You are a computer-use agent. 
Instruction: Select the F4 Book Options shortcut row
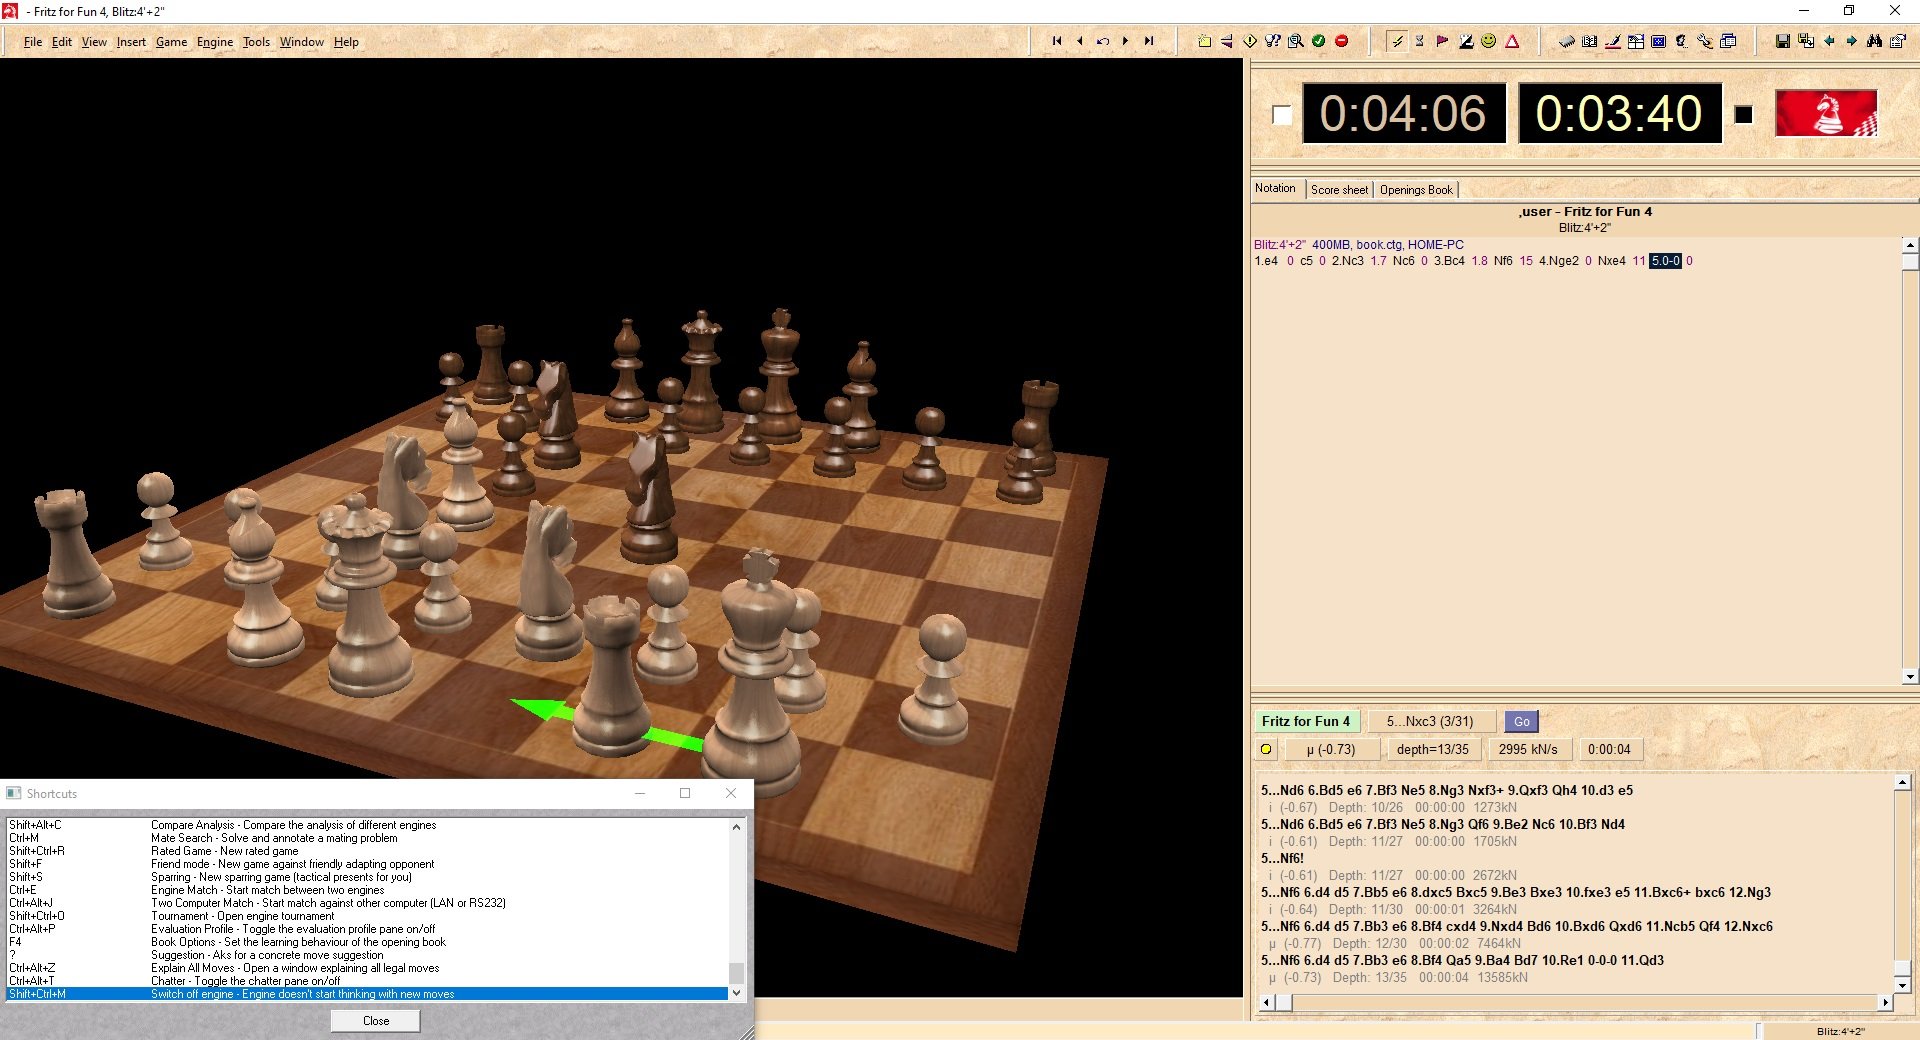[367, 942]
